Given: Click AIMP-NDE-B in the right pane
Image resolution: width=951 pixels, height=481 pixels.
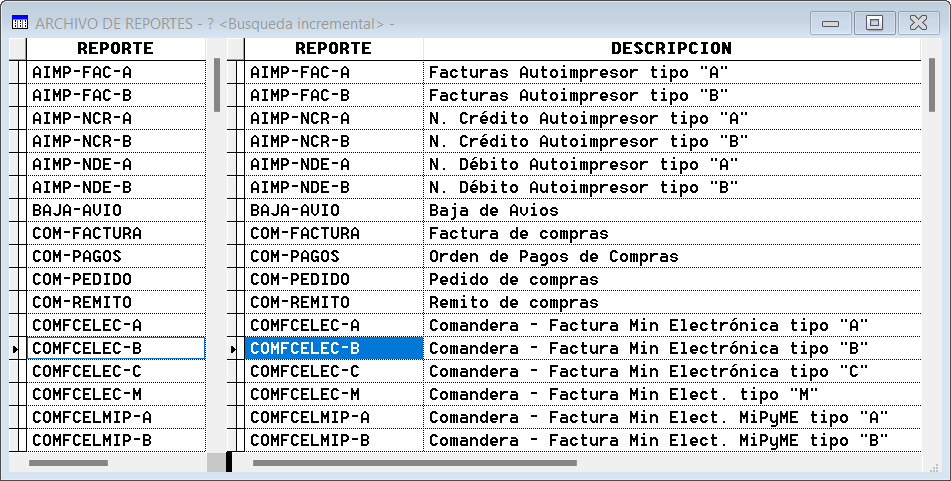Looking at the screenshot, I should point(334,187).
